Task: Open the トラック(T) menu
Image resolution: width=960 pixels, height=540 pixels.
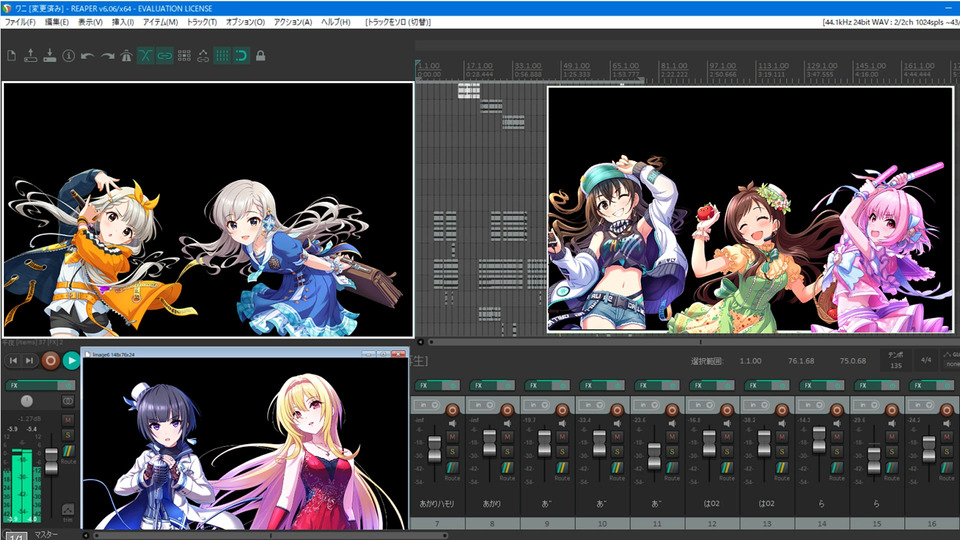Action: click(201, 22)
